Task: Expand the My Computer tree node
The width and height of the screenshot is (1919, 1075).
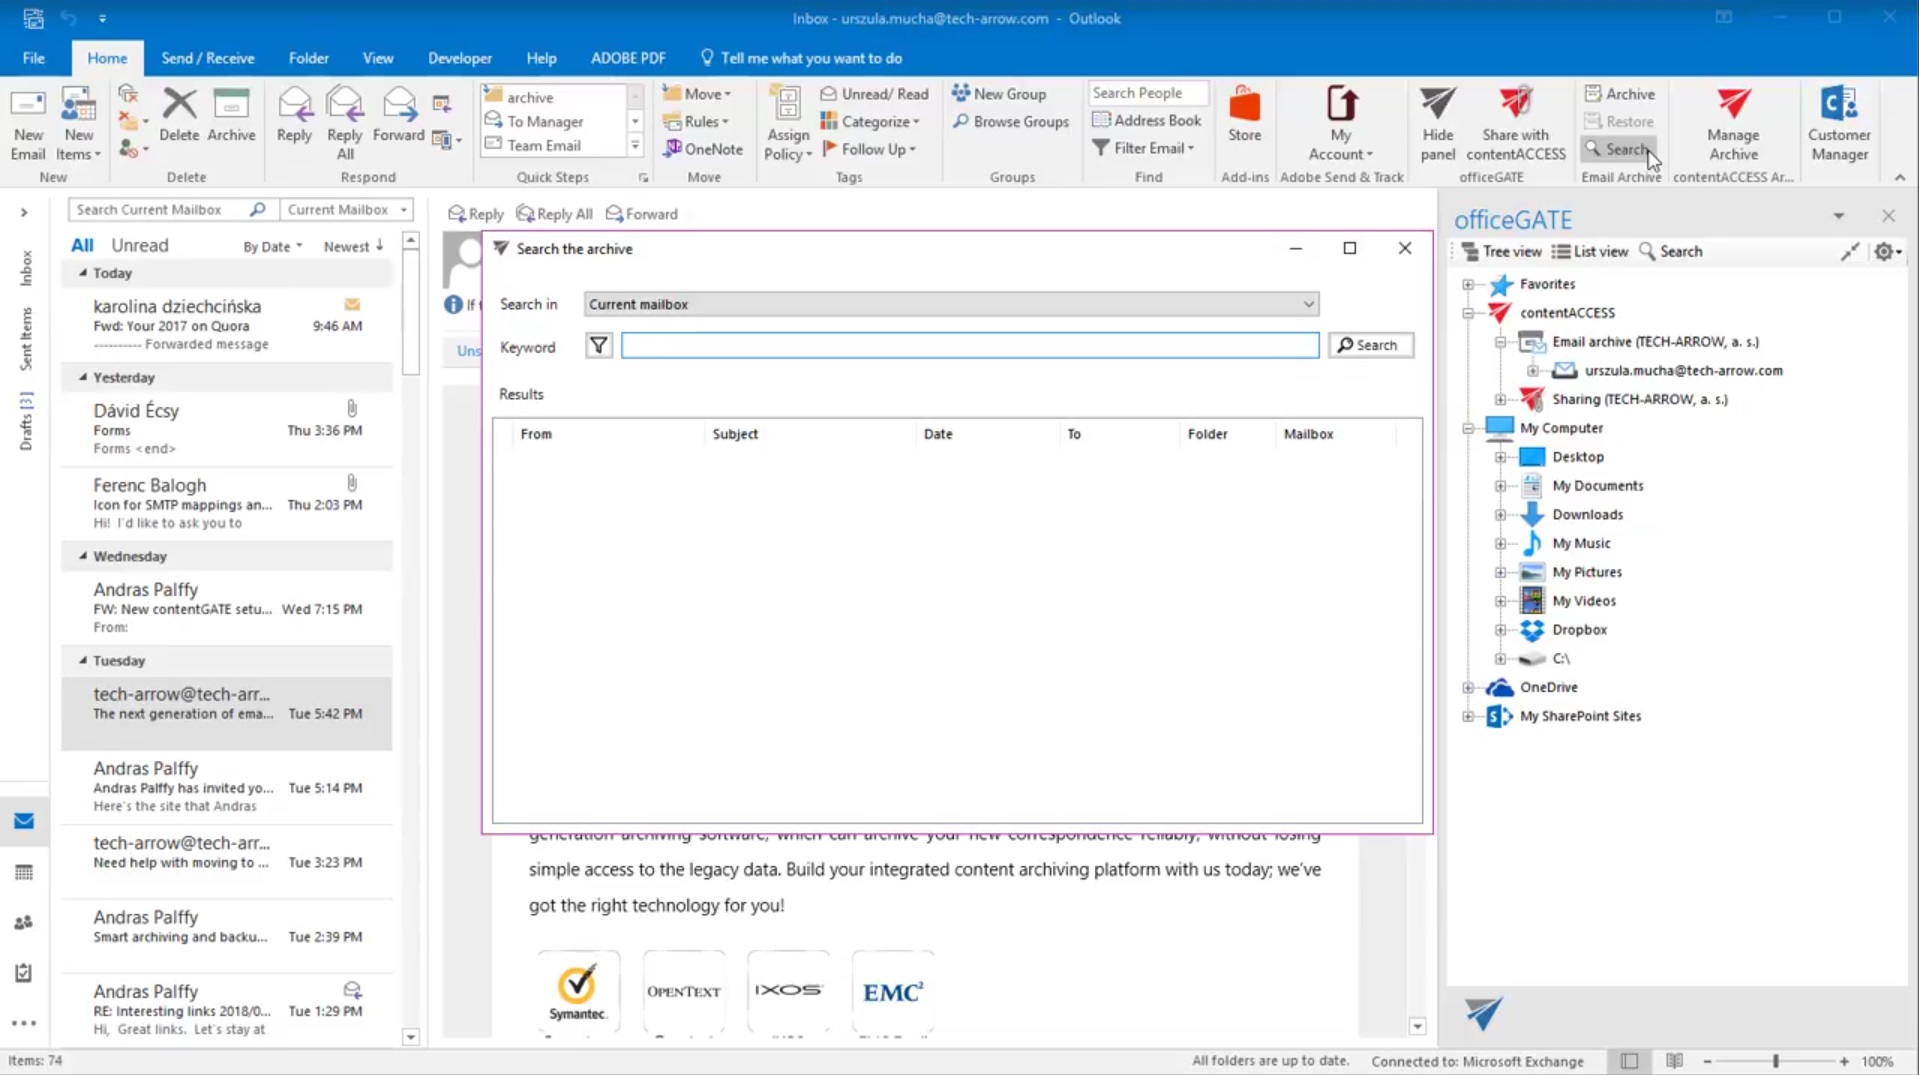Action: [1467, 427]
